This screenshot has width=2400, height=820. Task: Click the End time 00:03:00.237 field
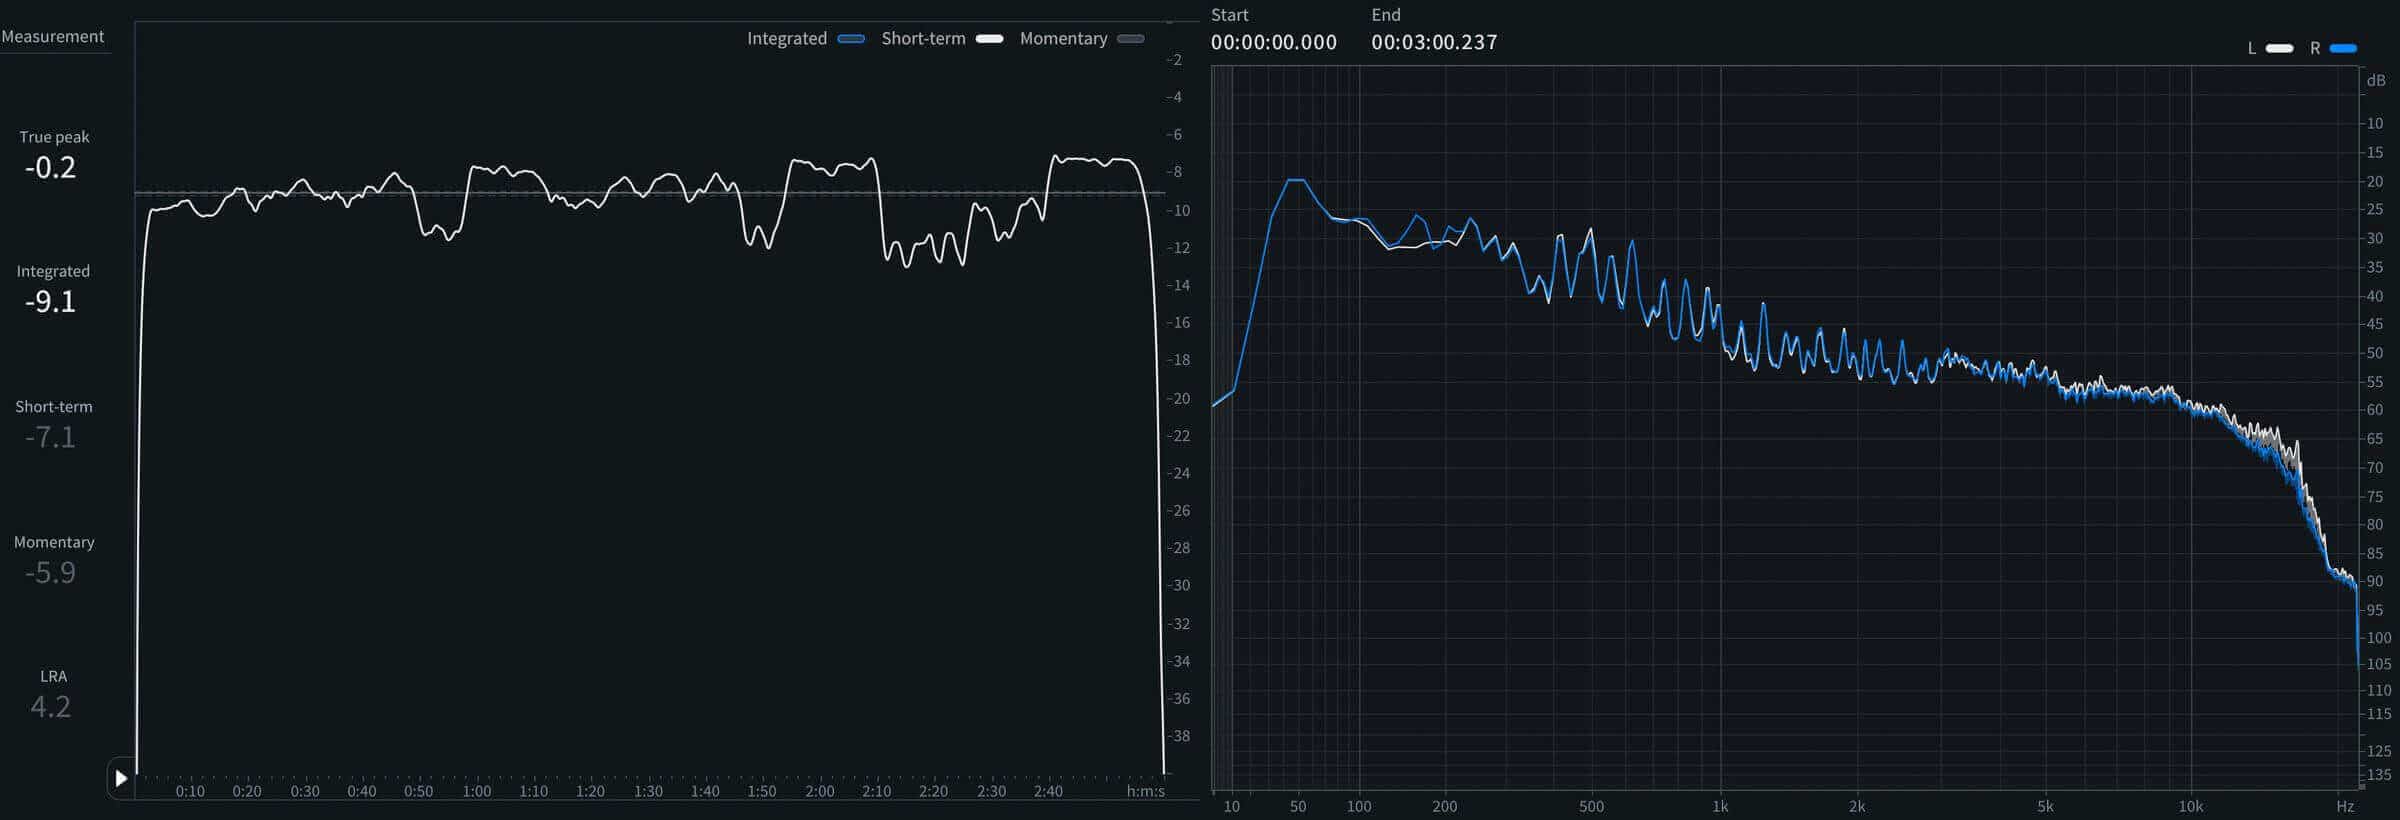pos(1434,42)
